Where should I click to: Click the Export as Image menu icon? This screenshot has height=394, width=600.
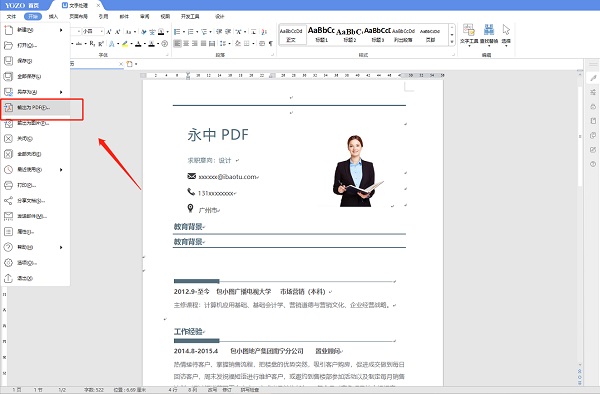point(8,123)
